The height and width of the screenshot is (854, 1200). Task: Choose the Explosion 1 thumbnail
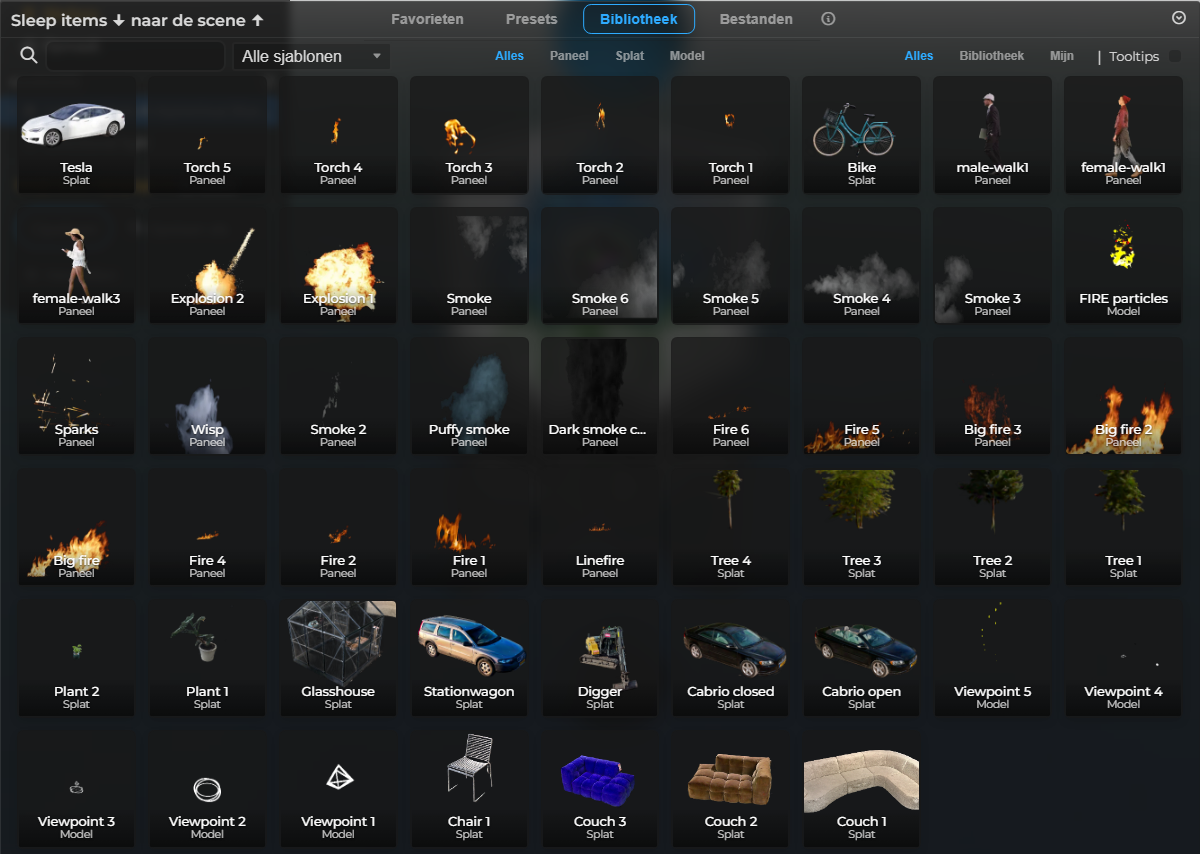tap(338, 265)
